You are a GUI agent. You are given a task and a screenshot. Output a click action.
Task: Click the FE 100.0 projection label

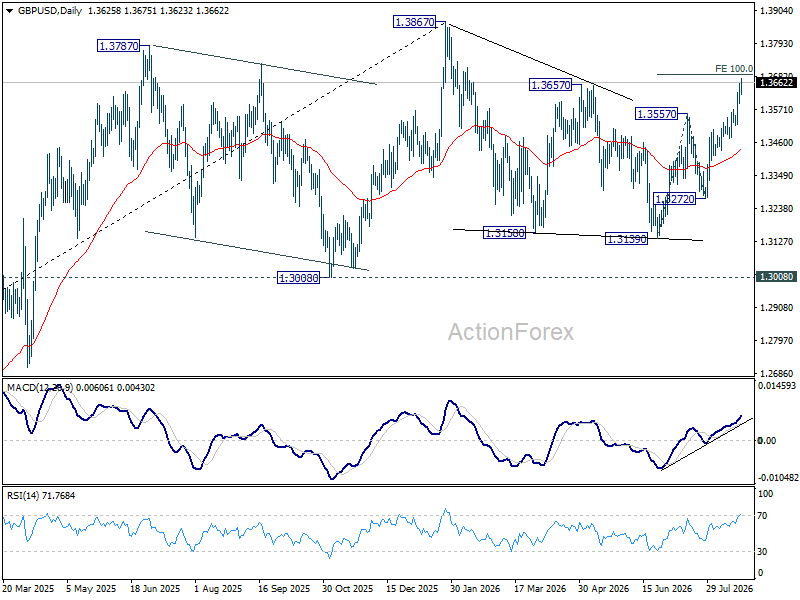click(x=734, y=68)
